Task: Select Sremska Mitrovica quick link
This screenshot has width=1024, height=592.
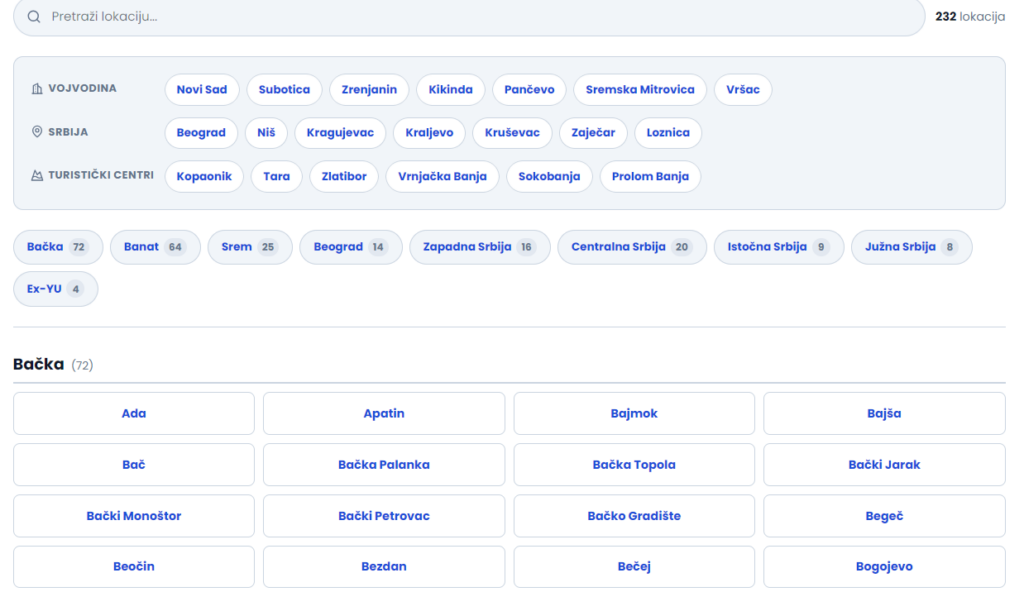Action: tap(640, 90)
